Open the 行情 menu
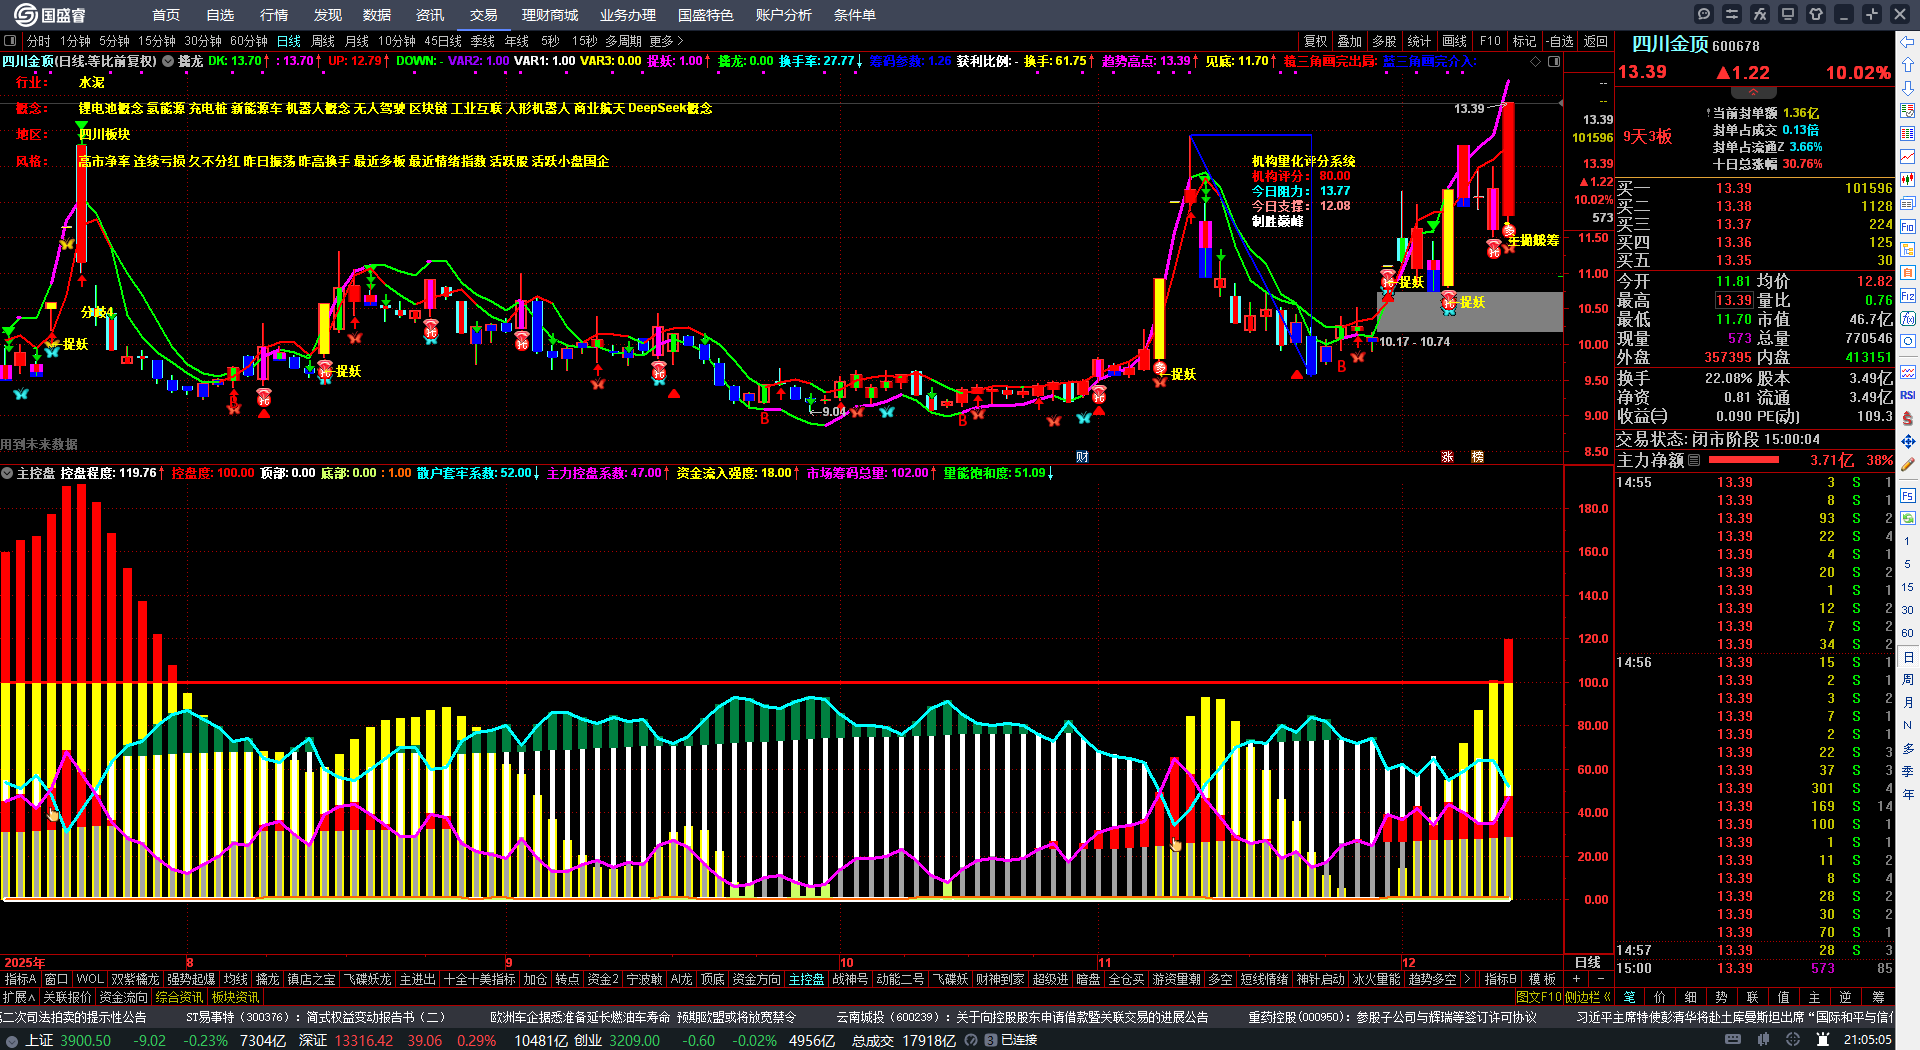The image size is (1920, 1050). pyautogui.click(x=274, y=15)
